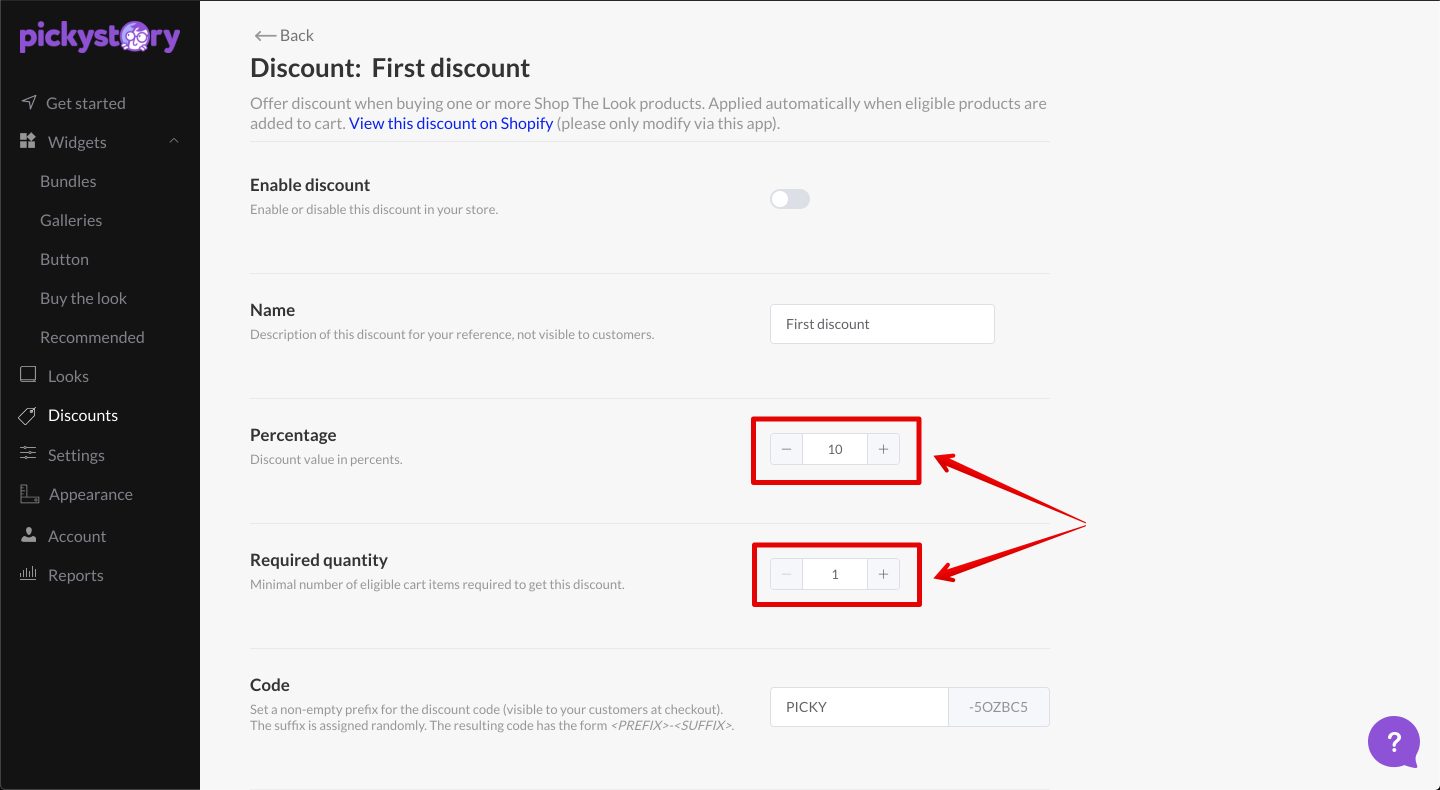Toggle the Enable discount switch
This screenshot has width=1440, height=790.
pos(790,199)
